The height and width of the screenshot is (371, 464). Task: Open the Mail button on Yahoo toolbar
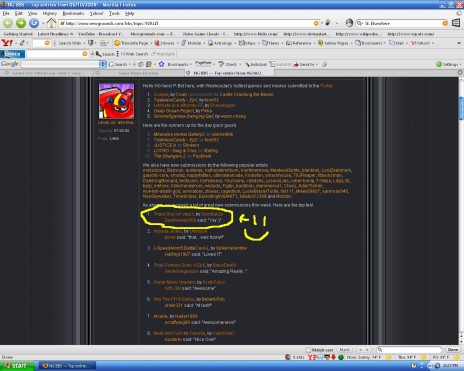(x=396, y=43)
